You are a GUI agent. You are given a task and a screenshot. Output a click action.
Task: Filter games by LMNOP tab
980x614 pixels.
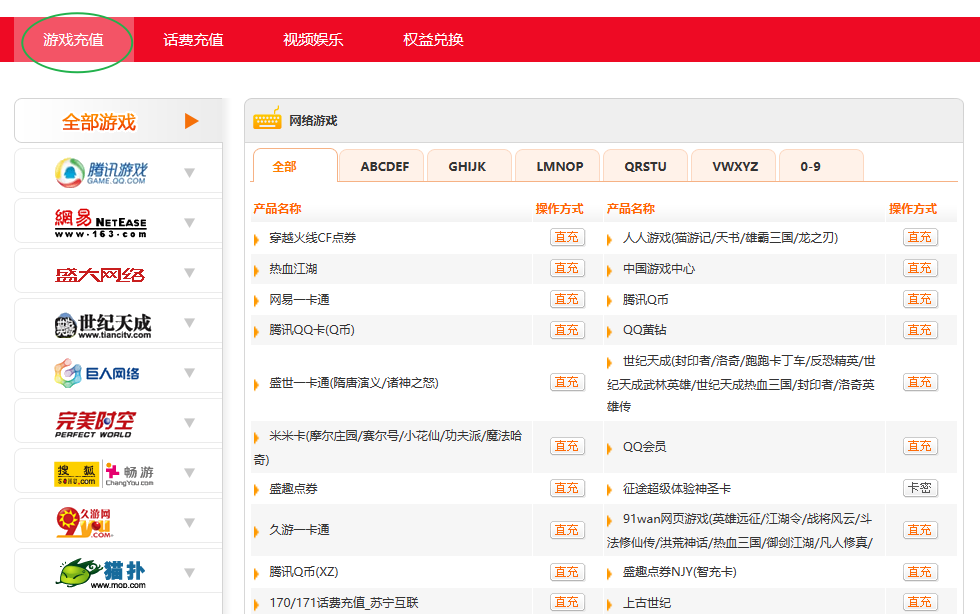click(x=559, y=166)
